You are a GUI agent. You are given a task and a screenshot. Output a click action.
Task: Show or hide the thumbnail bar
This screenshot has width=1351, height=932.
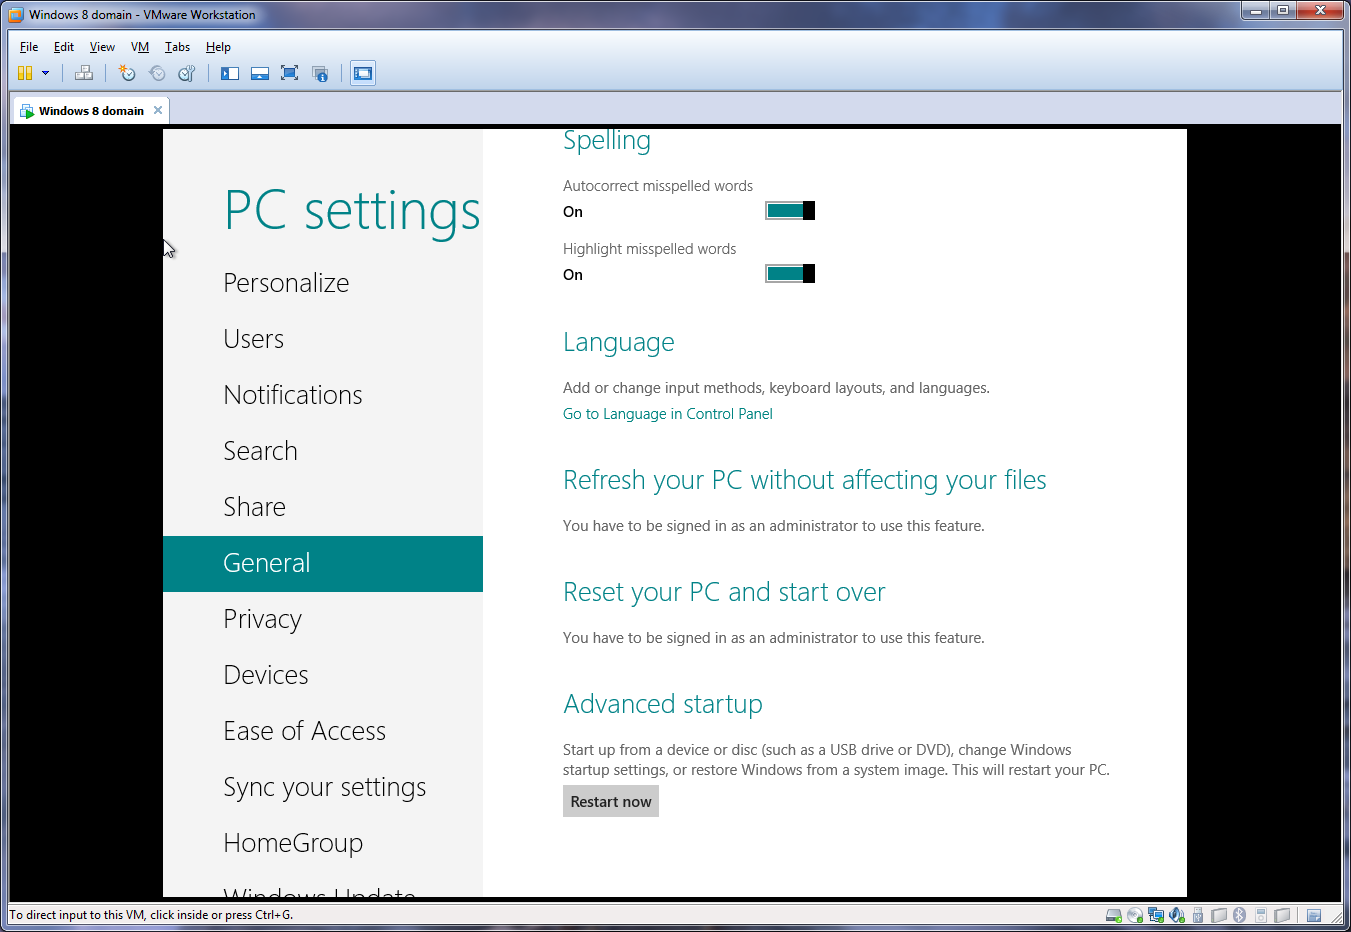point(260,73)
